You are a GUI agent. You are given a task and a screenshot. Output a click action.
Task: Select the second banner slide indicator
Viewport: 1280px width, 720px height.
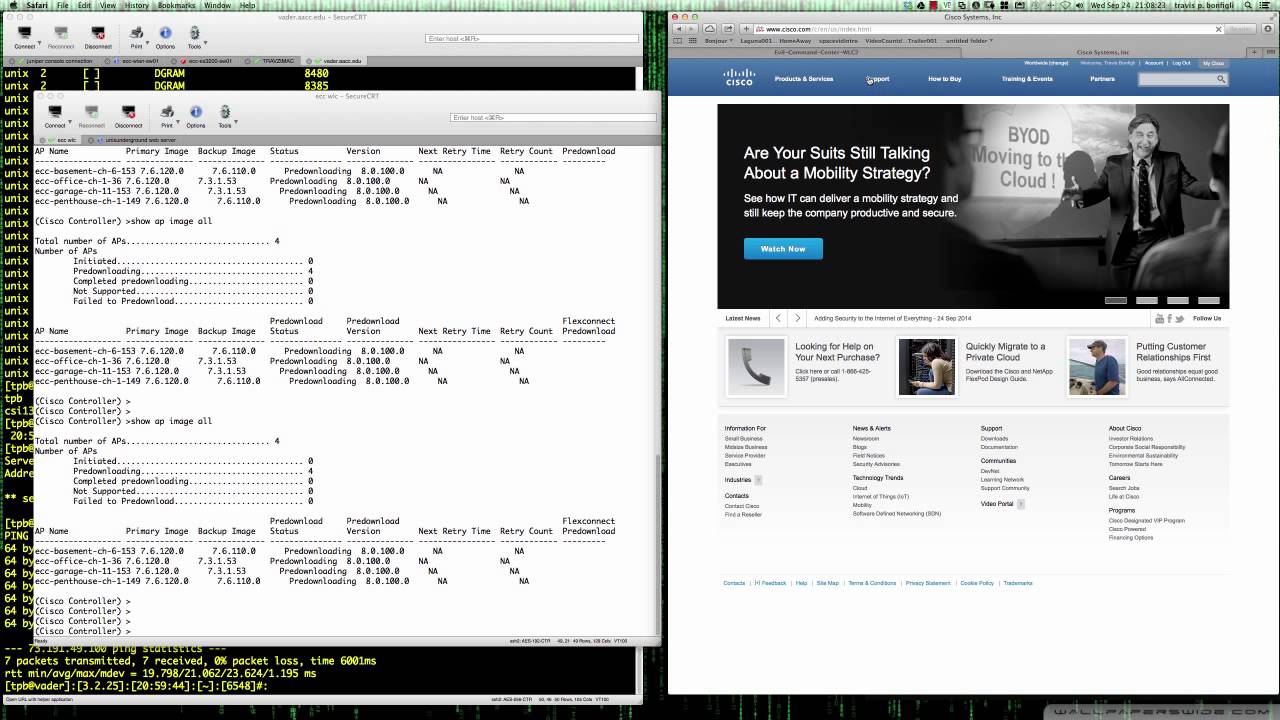(x=1147, y=300)
